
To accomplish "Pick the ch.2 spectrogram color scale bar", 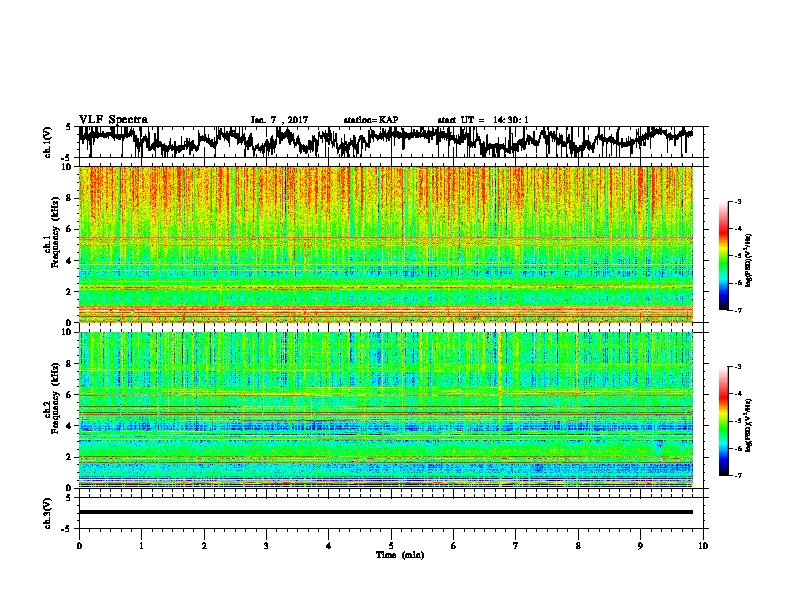I will pyautogui.click(x=723, y=421).
